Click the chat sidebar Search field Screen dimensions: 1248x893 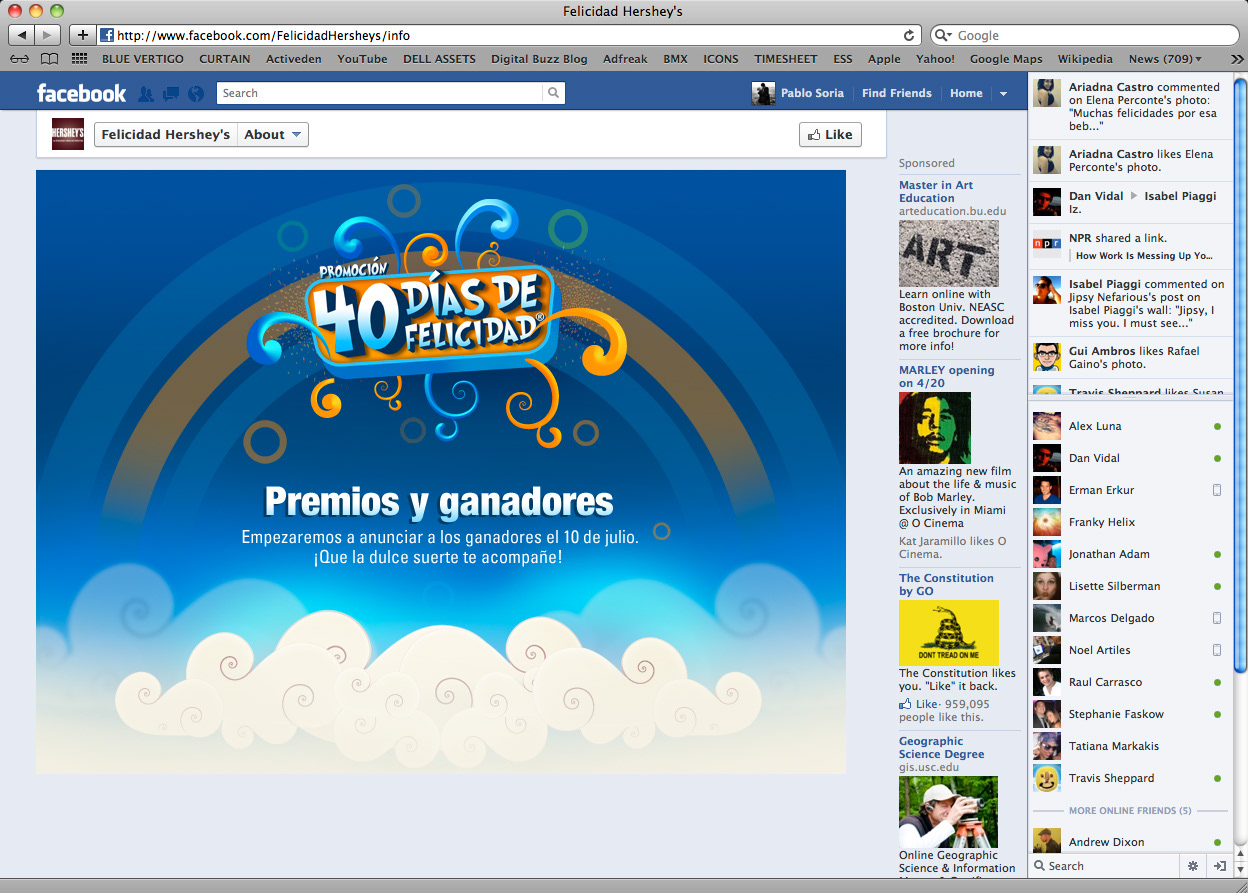[x=1104, y=866]
